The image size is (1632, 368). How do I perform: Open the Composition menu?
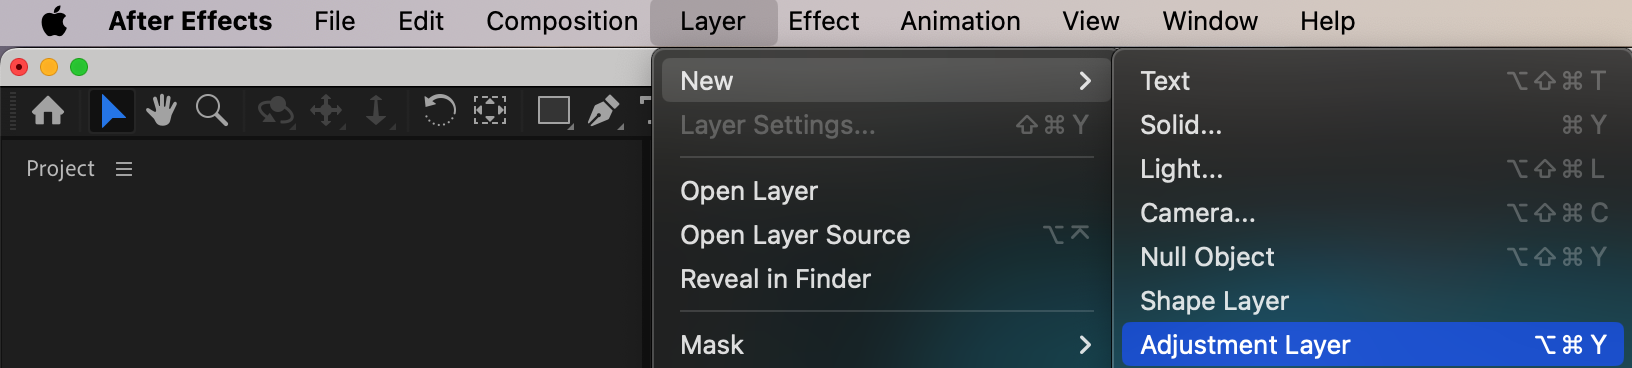(562, 21)
